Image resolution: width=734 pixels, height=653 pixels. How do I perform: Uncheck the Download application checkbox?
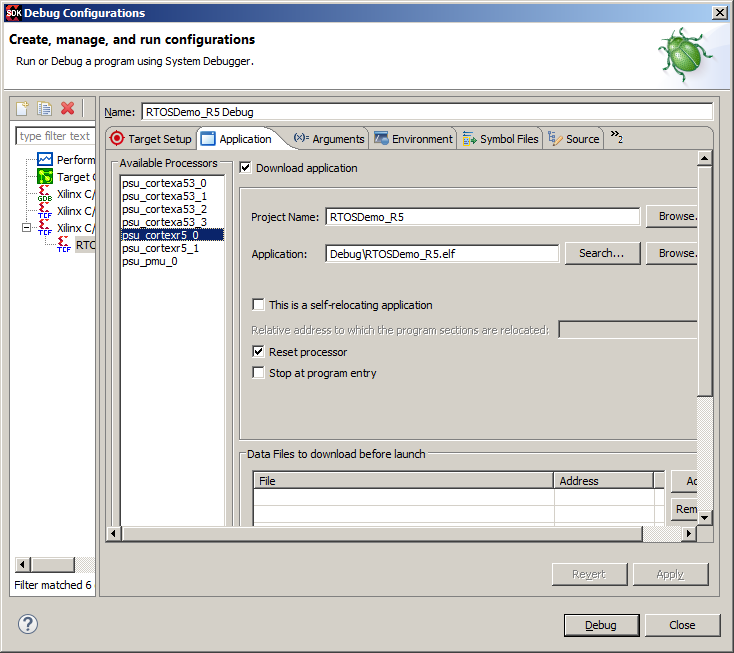[246, 168]
